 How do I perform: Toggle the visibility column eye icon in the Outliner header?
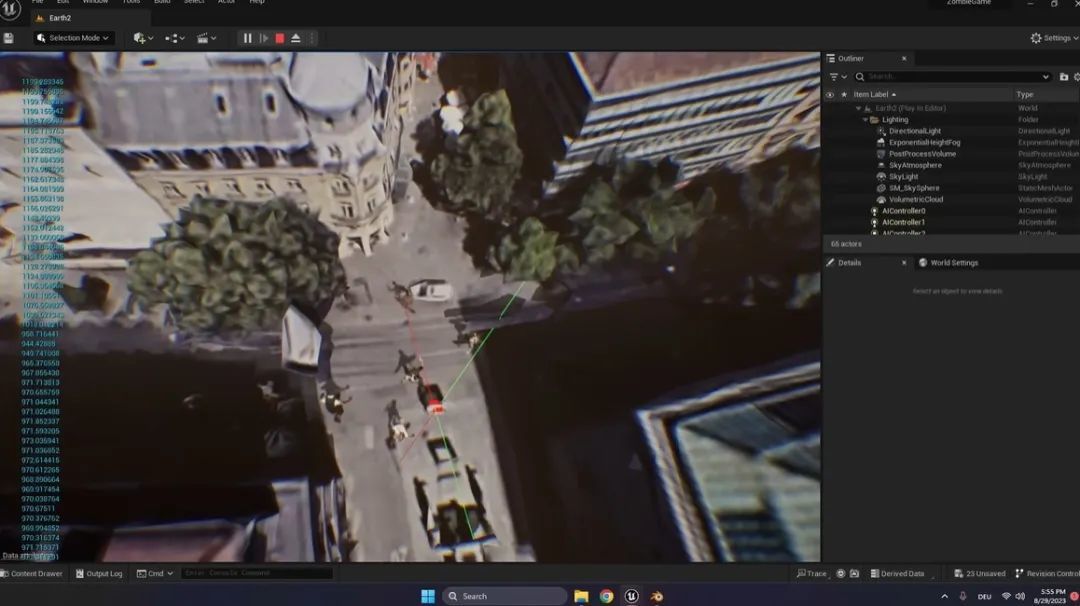point(830,94)
